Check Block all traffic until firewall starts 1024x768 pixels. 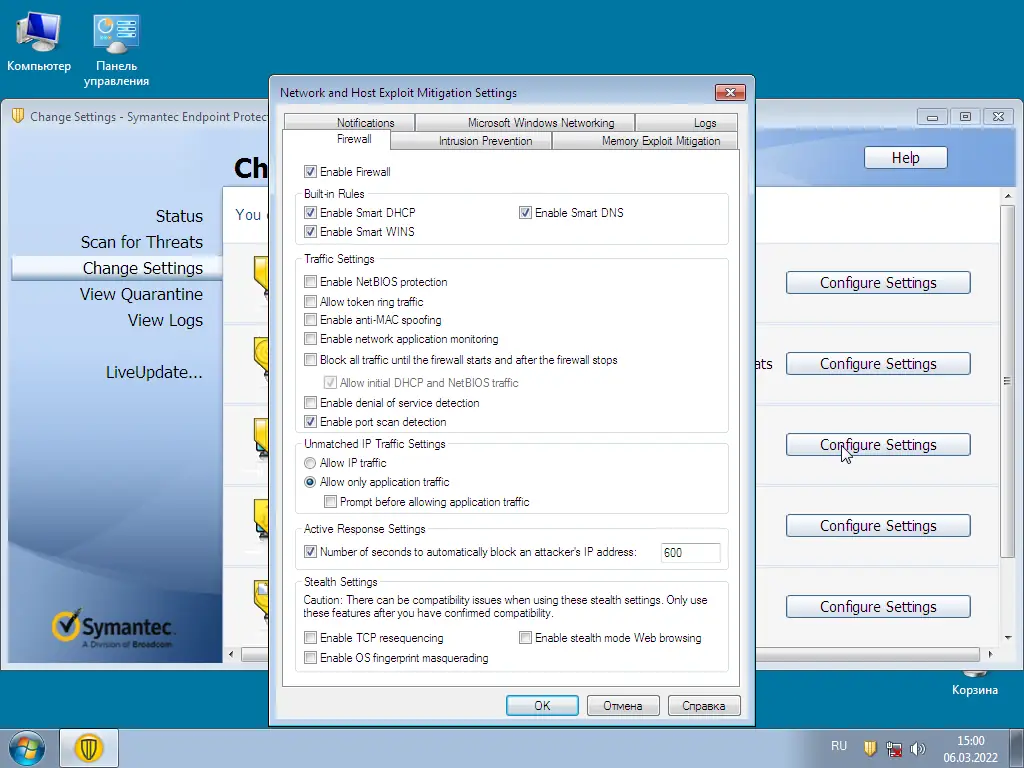(310, 360)
